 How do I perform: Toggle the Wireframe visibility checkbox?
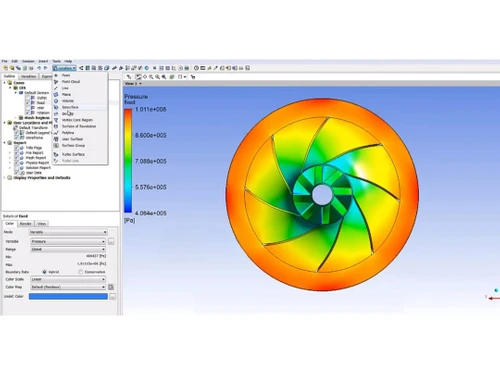pos(16,138)
